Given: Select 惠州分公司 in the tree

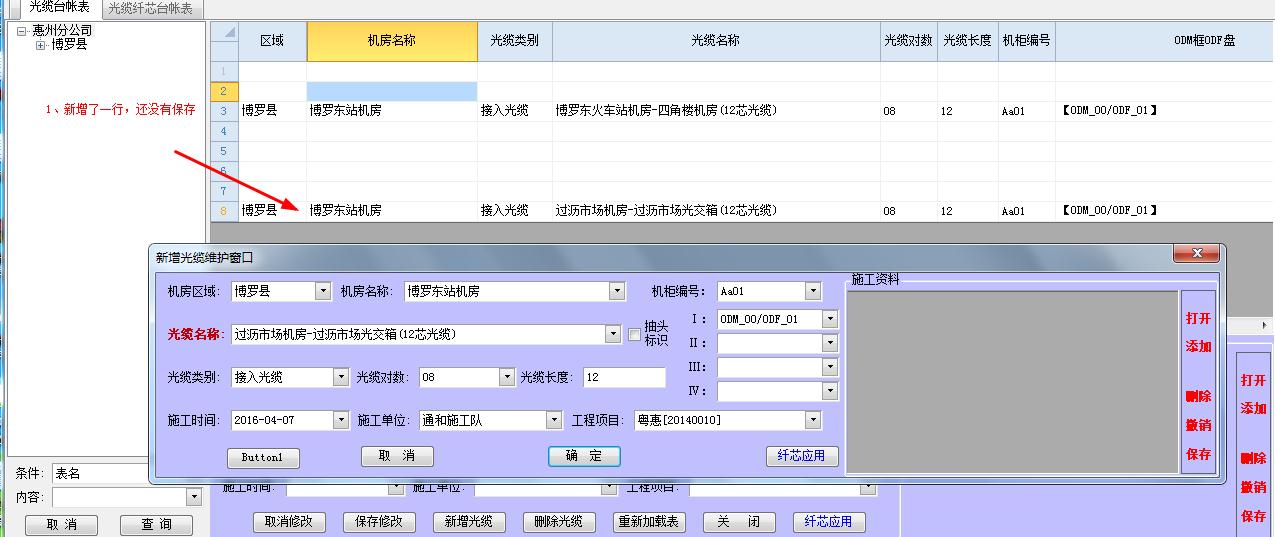Looking at the screenshot, I should tap(62, 31).
